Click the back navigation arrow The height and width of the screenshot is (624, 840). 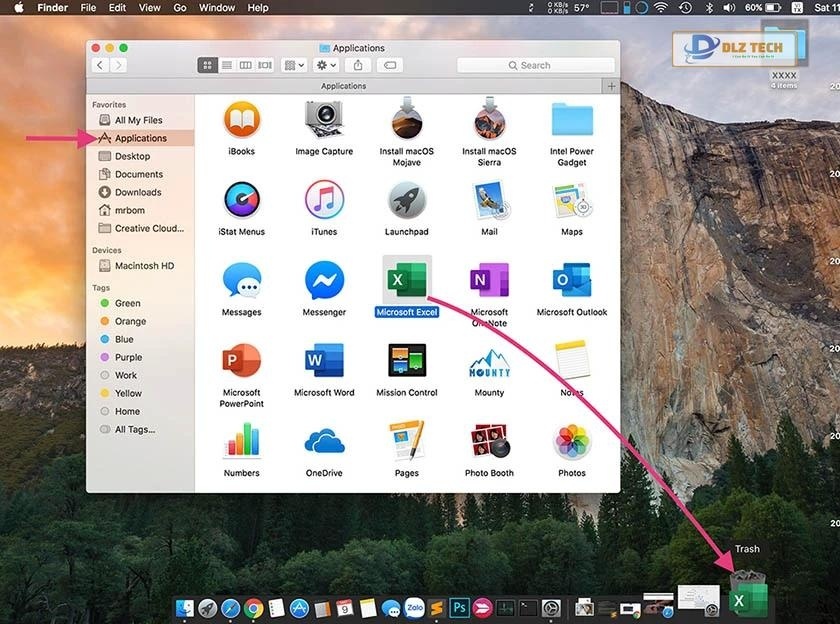point(98,64)
